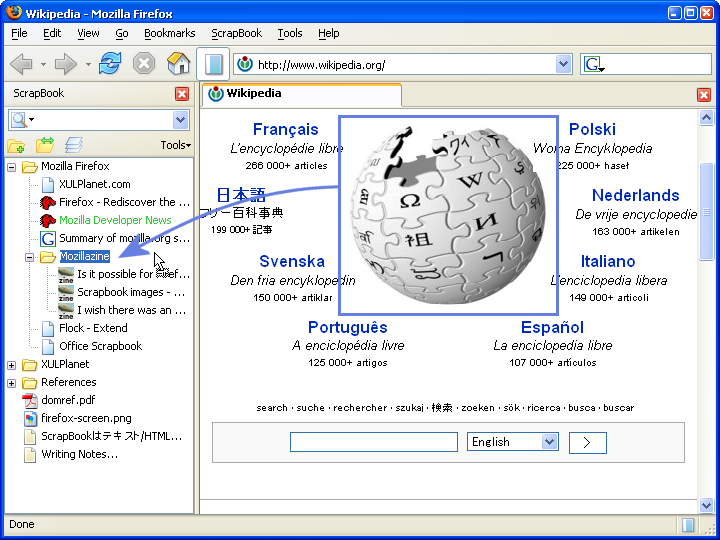Screen dimensions: 720x540
Task: Open the ScrapBook menu
Action: click(236, 34)
